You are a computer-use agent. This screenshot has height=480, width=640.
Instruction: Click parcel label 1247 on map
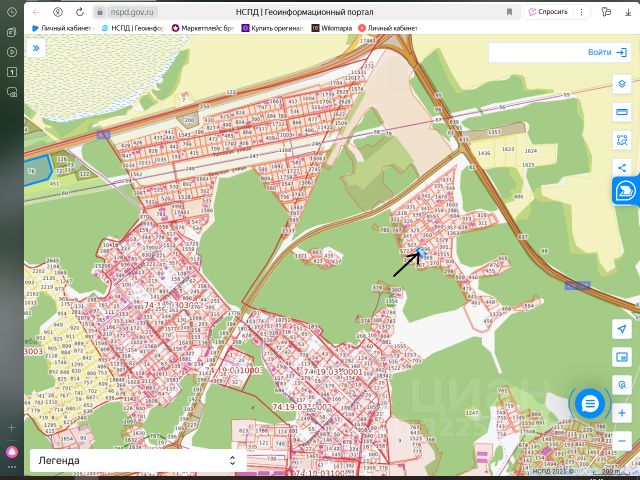[x=472, y=413]
